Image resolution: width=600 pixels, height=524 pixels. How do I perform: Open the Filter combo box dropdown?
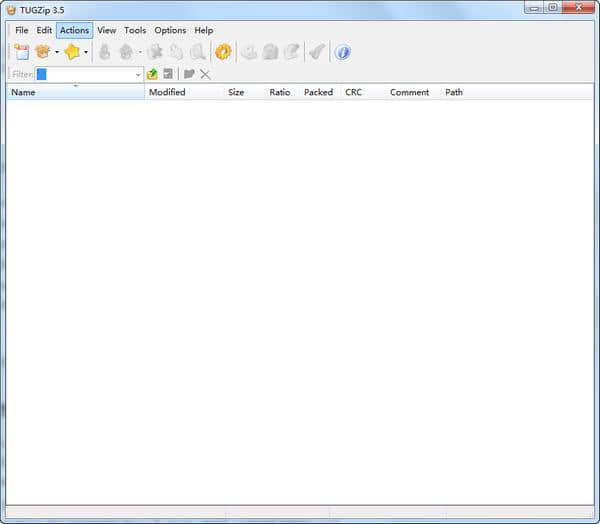tap(138, 74)
